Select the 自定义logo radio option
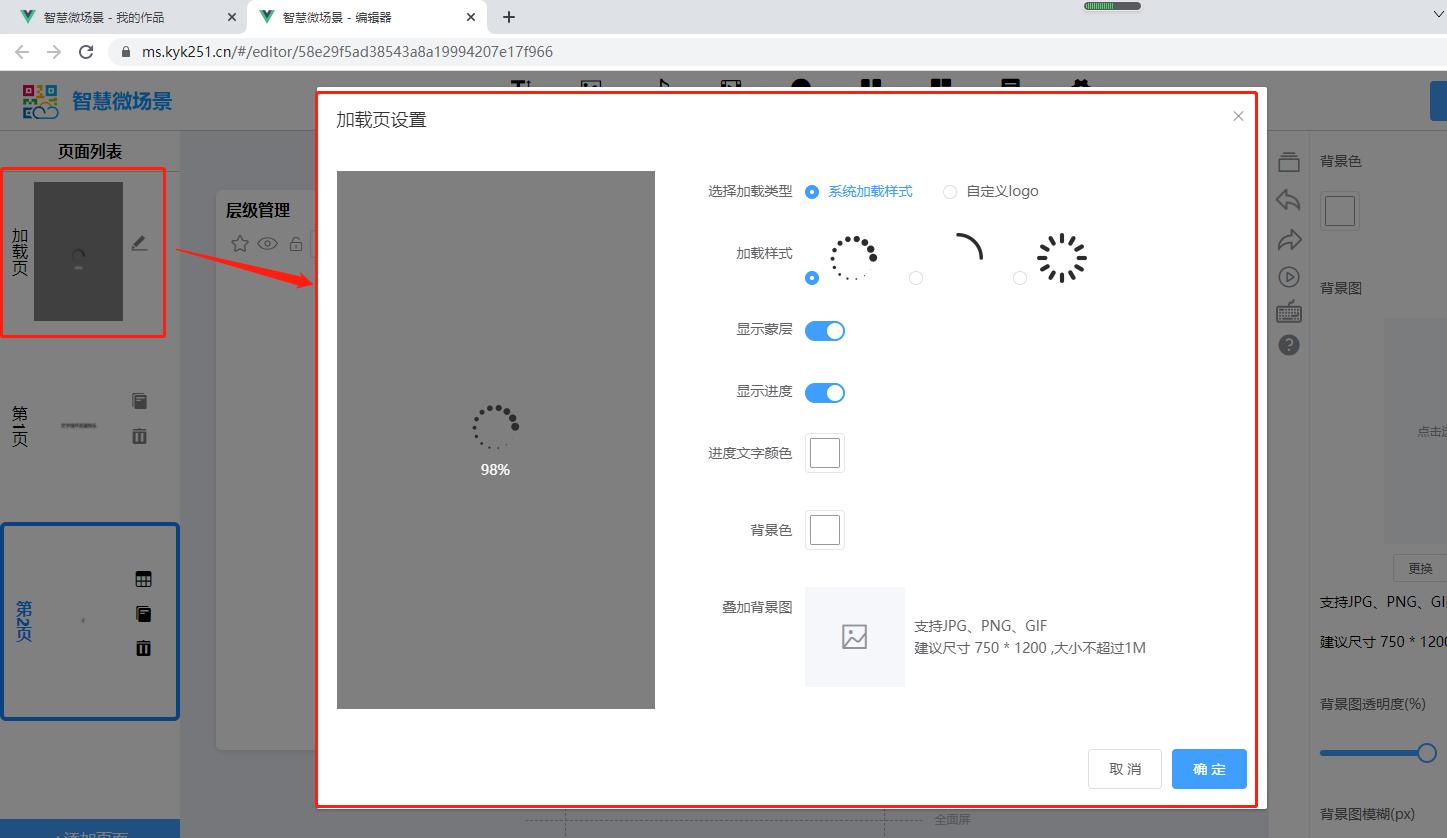The width and height of the screenshot is (1447, 838). pyautogui.click(x=950, y=192)
